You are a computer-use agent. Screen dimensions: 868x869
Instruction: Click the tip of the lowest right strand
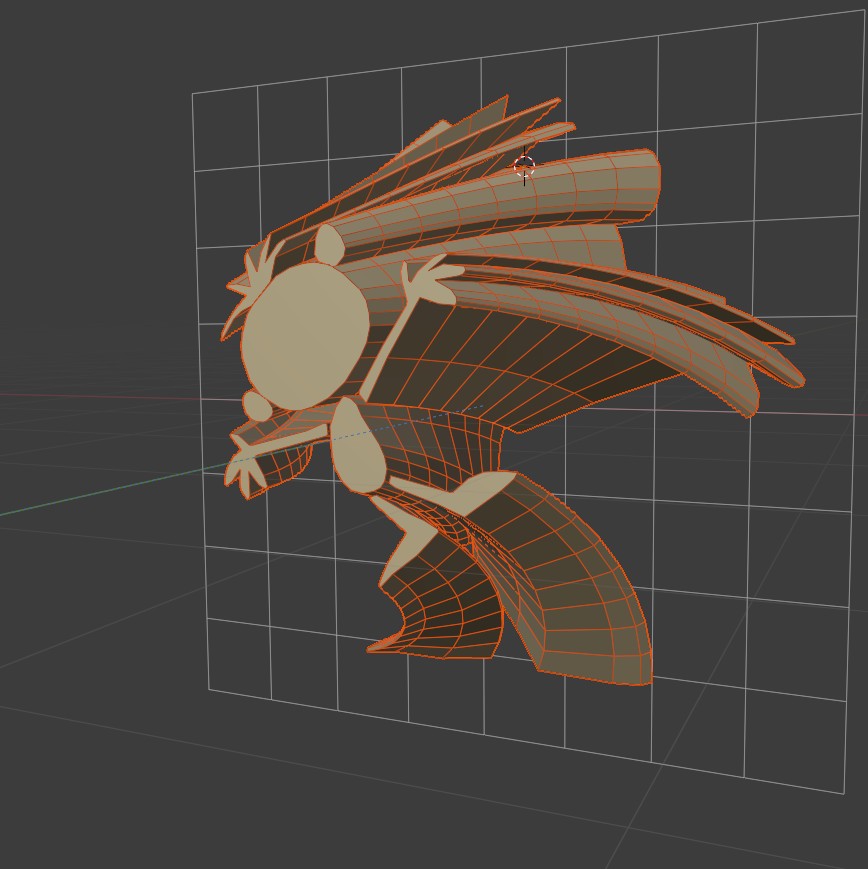click(x=752, y=412)
